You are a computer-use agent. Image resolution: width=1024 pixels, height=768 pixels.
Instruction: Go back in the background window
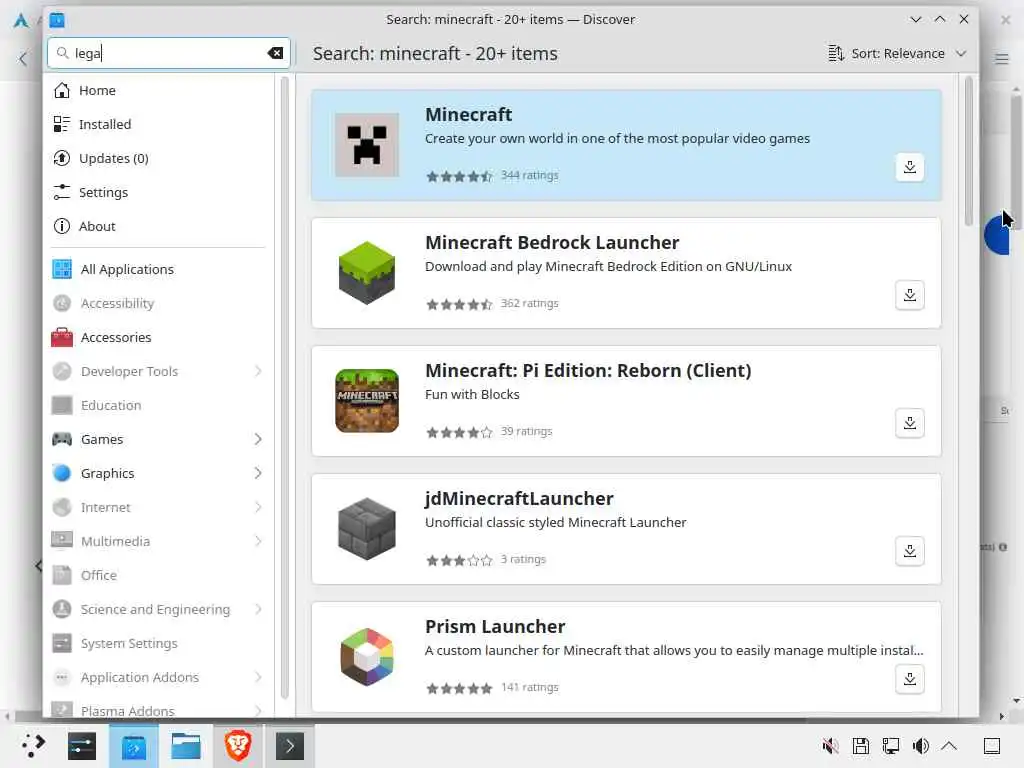point(23,59)
